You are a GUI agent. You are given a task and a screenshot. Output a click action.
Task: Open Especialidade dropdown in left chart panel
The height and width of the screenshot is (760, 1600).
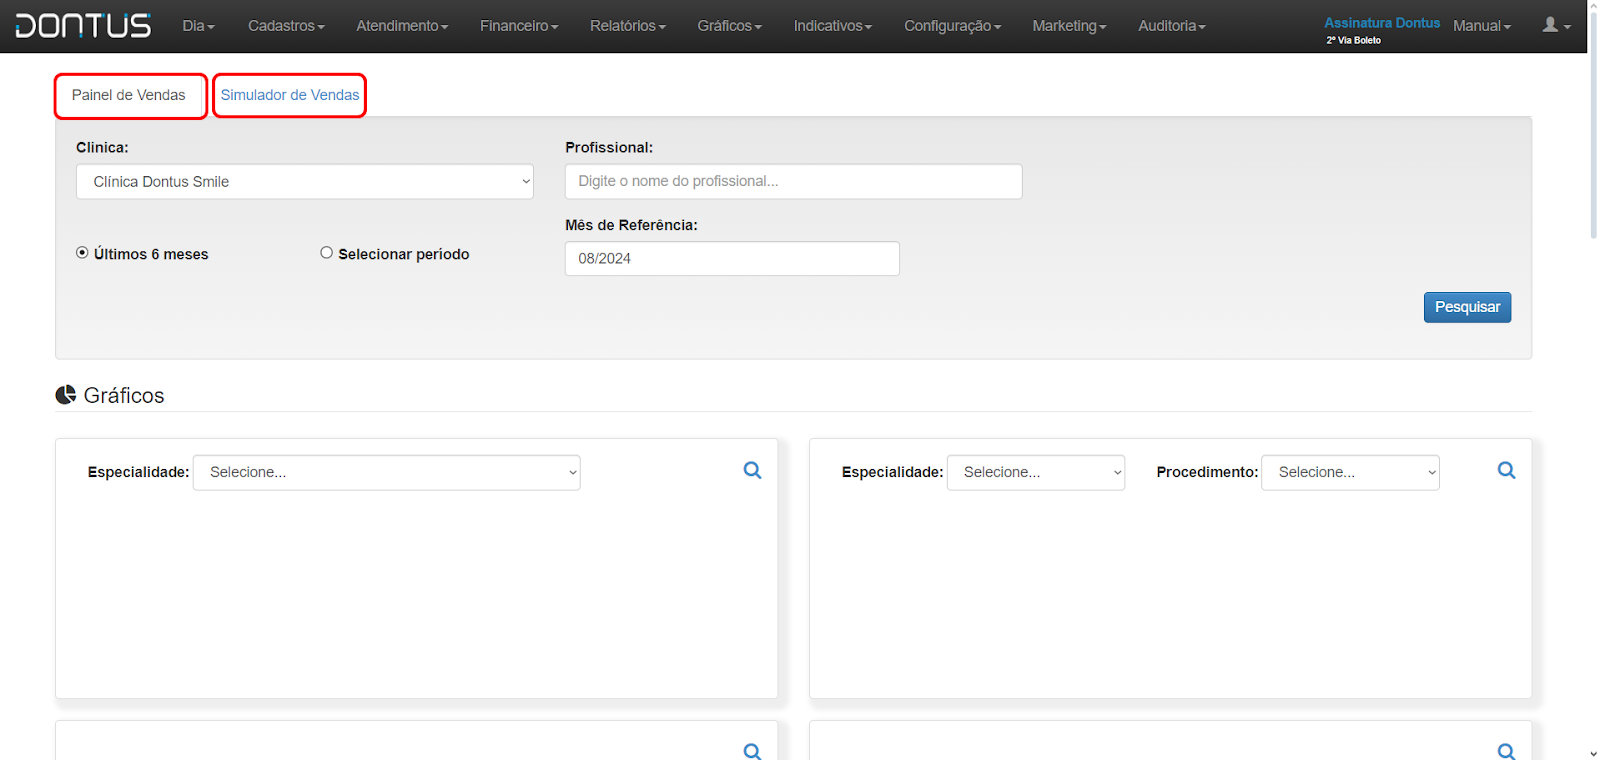(387, 472)
